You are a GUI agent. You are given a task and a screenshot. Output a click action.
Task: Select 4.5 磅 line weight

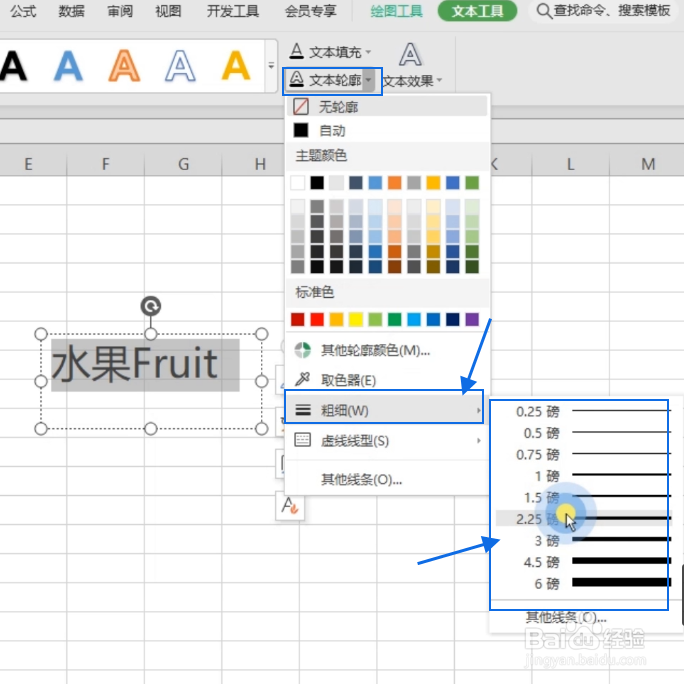point(583,562)
